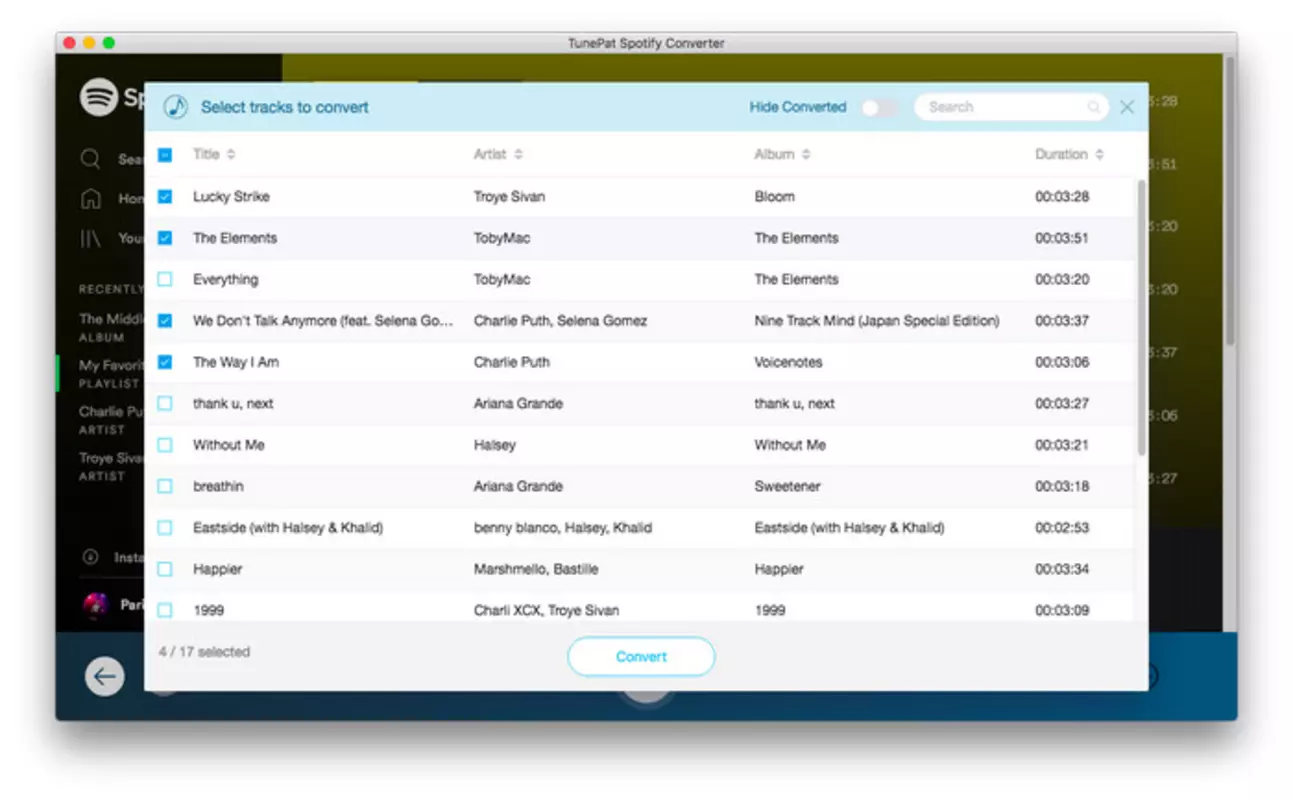Click the 4 / 17 selected status text

[204, 652]
